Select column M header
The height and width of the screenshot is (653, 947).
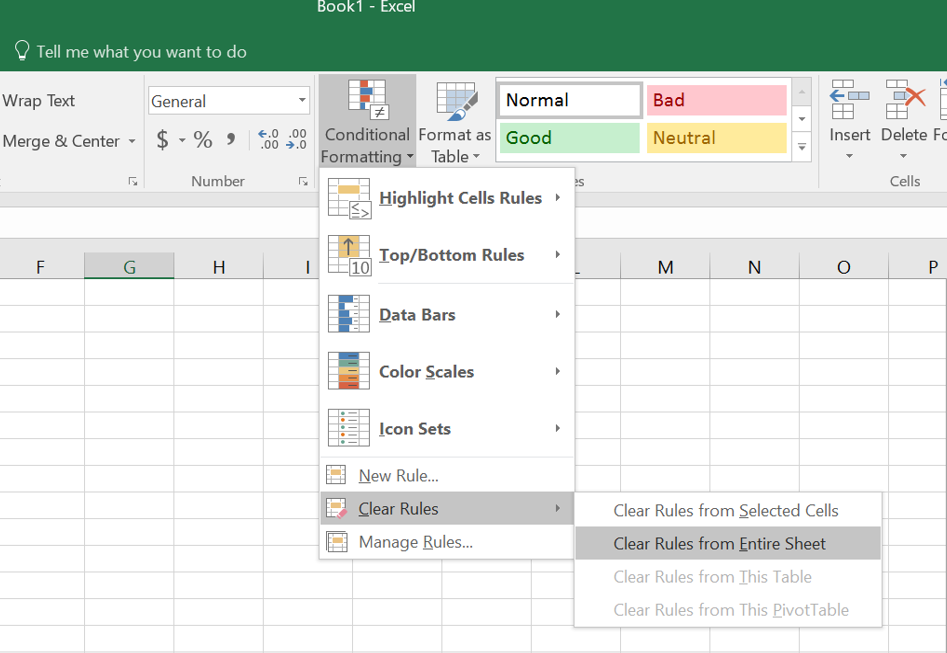[665, 266]
